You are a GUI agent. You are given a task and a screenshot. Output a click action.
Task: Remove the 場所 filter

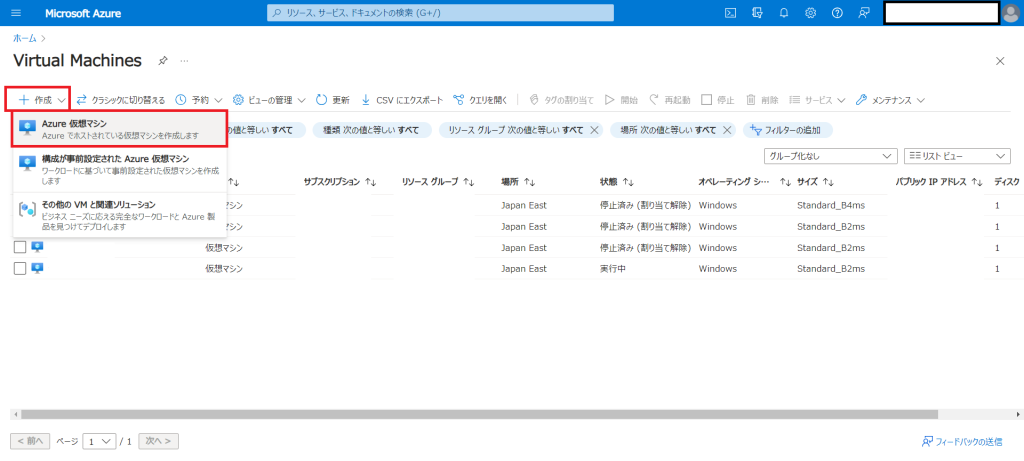(727, 130)
